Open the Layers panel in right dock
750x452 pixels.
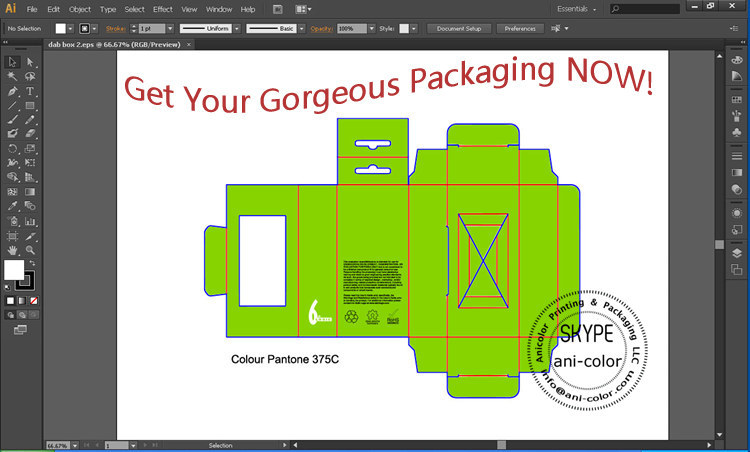pyautogui.click(x=737, y=254)
